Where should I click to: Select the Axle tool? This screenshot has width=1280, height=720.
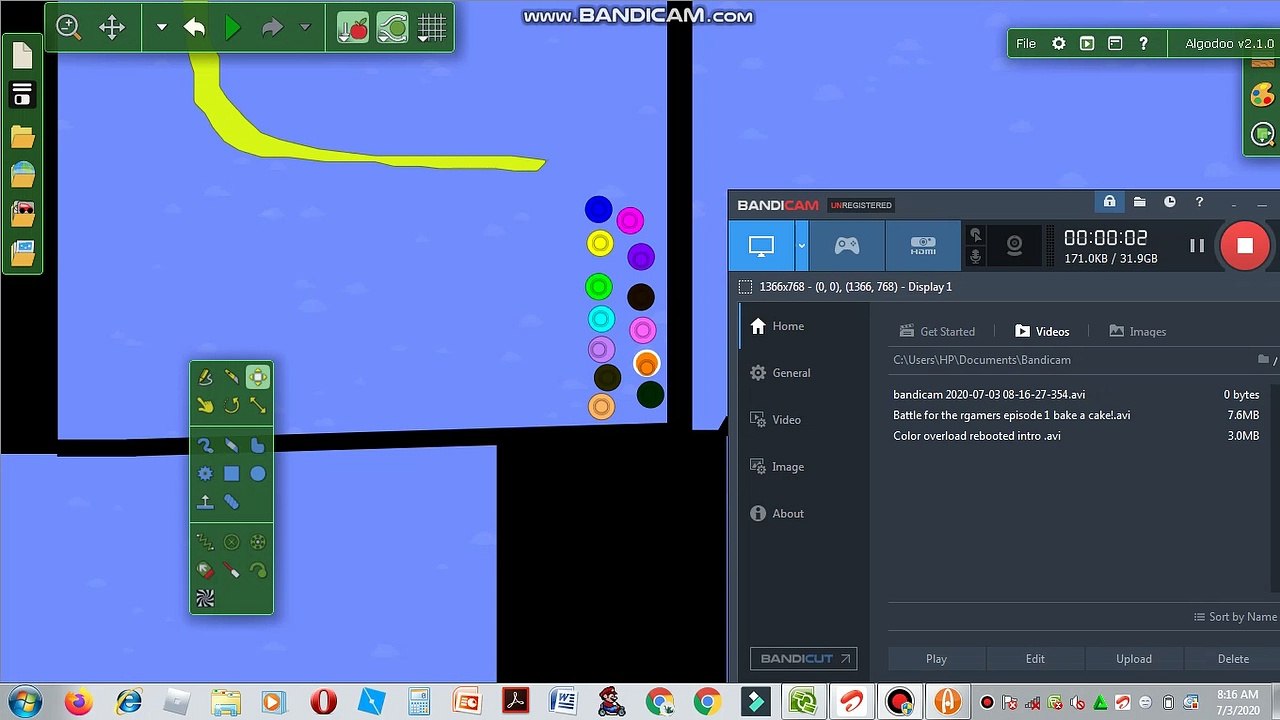(x=258, y=542)
